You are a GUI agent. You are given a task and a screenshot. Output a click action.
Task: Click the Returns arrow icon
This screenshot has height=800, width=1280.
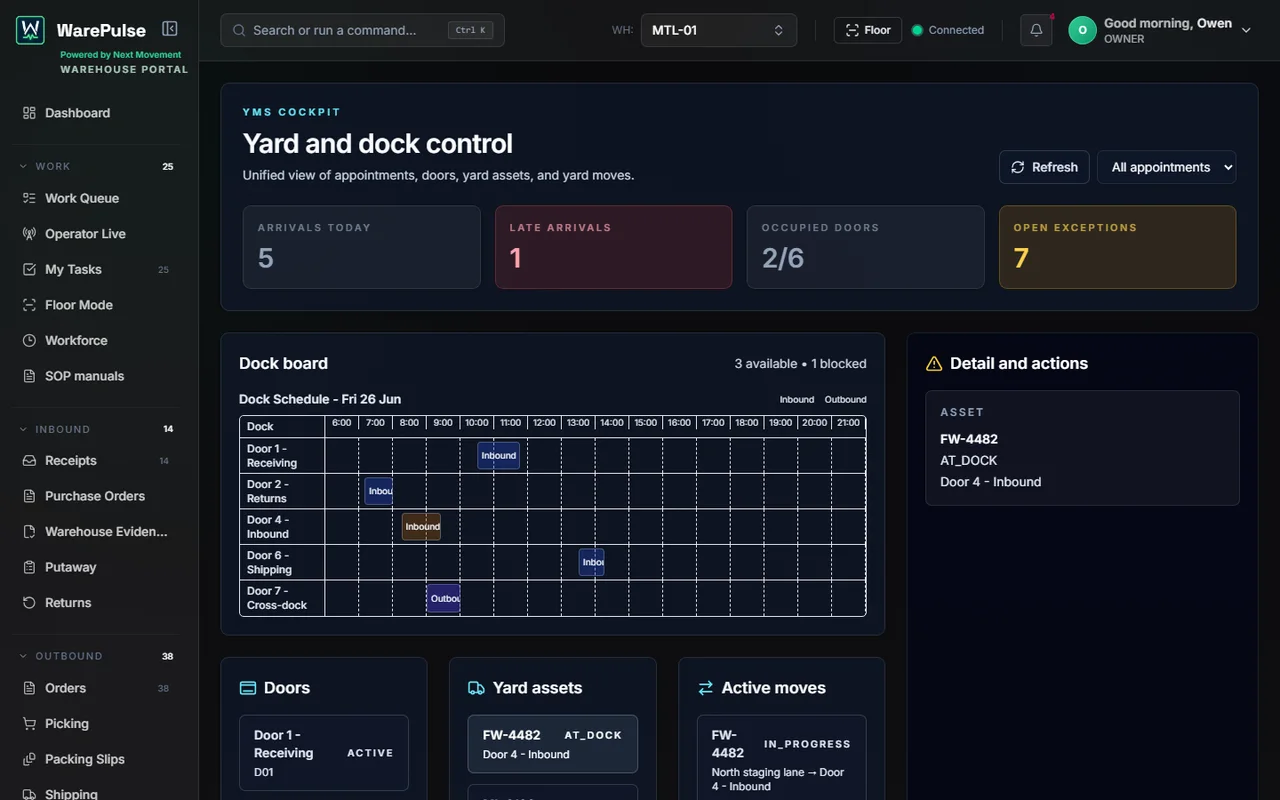coord(29,603)
